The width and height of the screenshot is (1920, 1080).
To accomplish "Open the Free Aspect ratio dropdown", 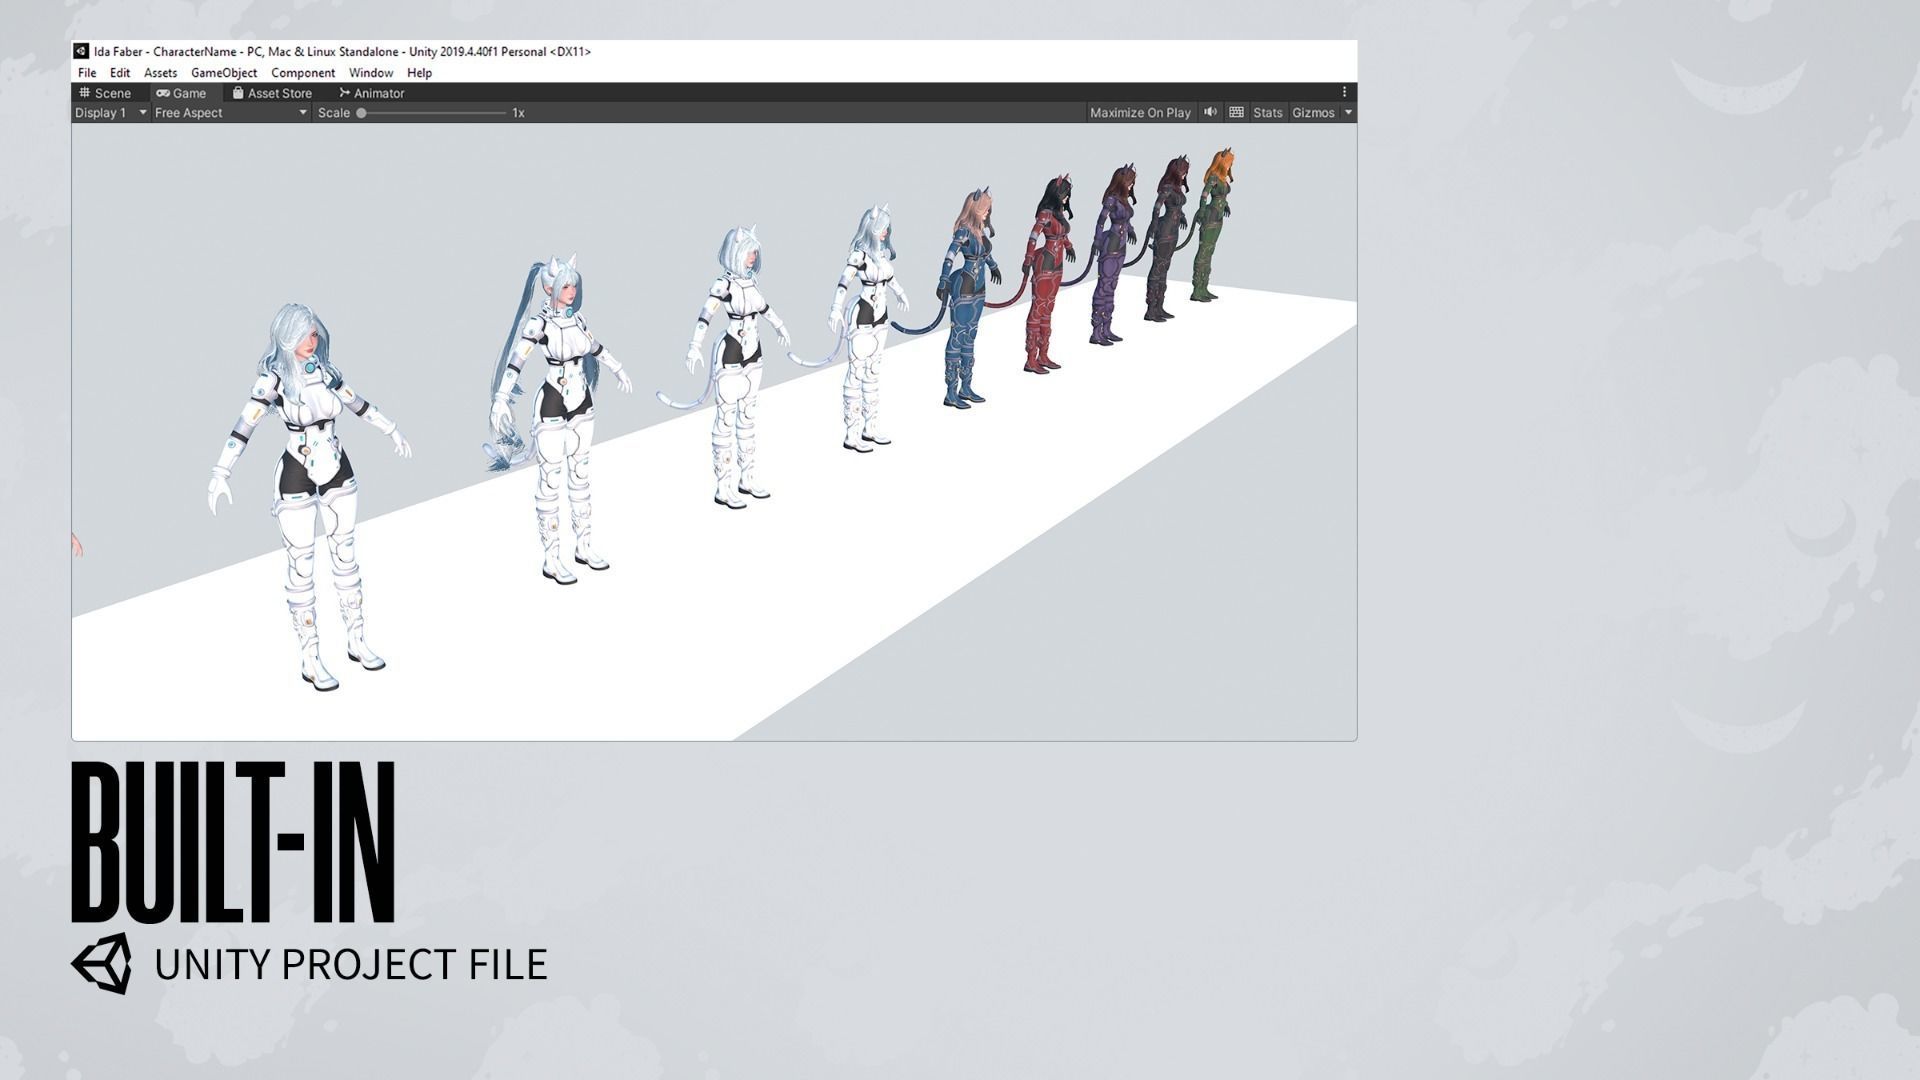I will click(x=230, y=113).
